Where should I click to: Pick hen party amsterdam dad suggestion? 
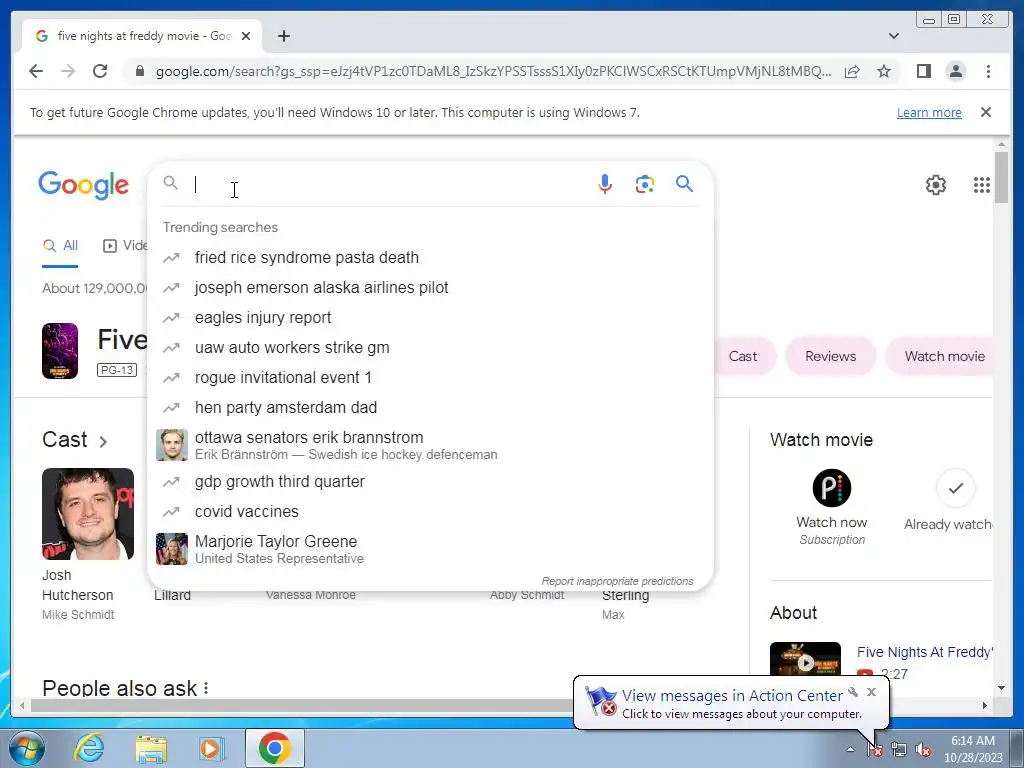pos(431,408)
